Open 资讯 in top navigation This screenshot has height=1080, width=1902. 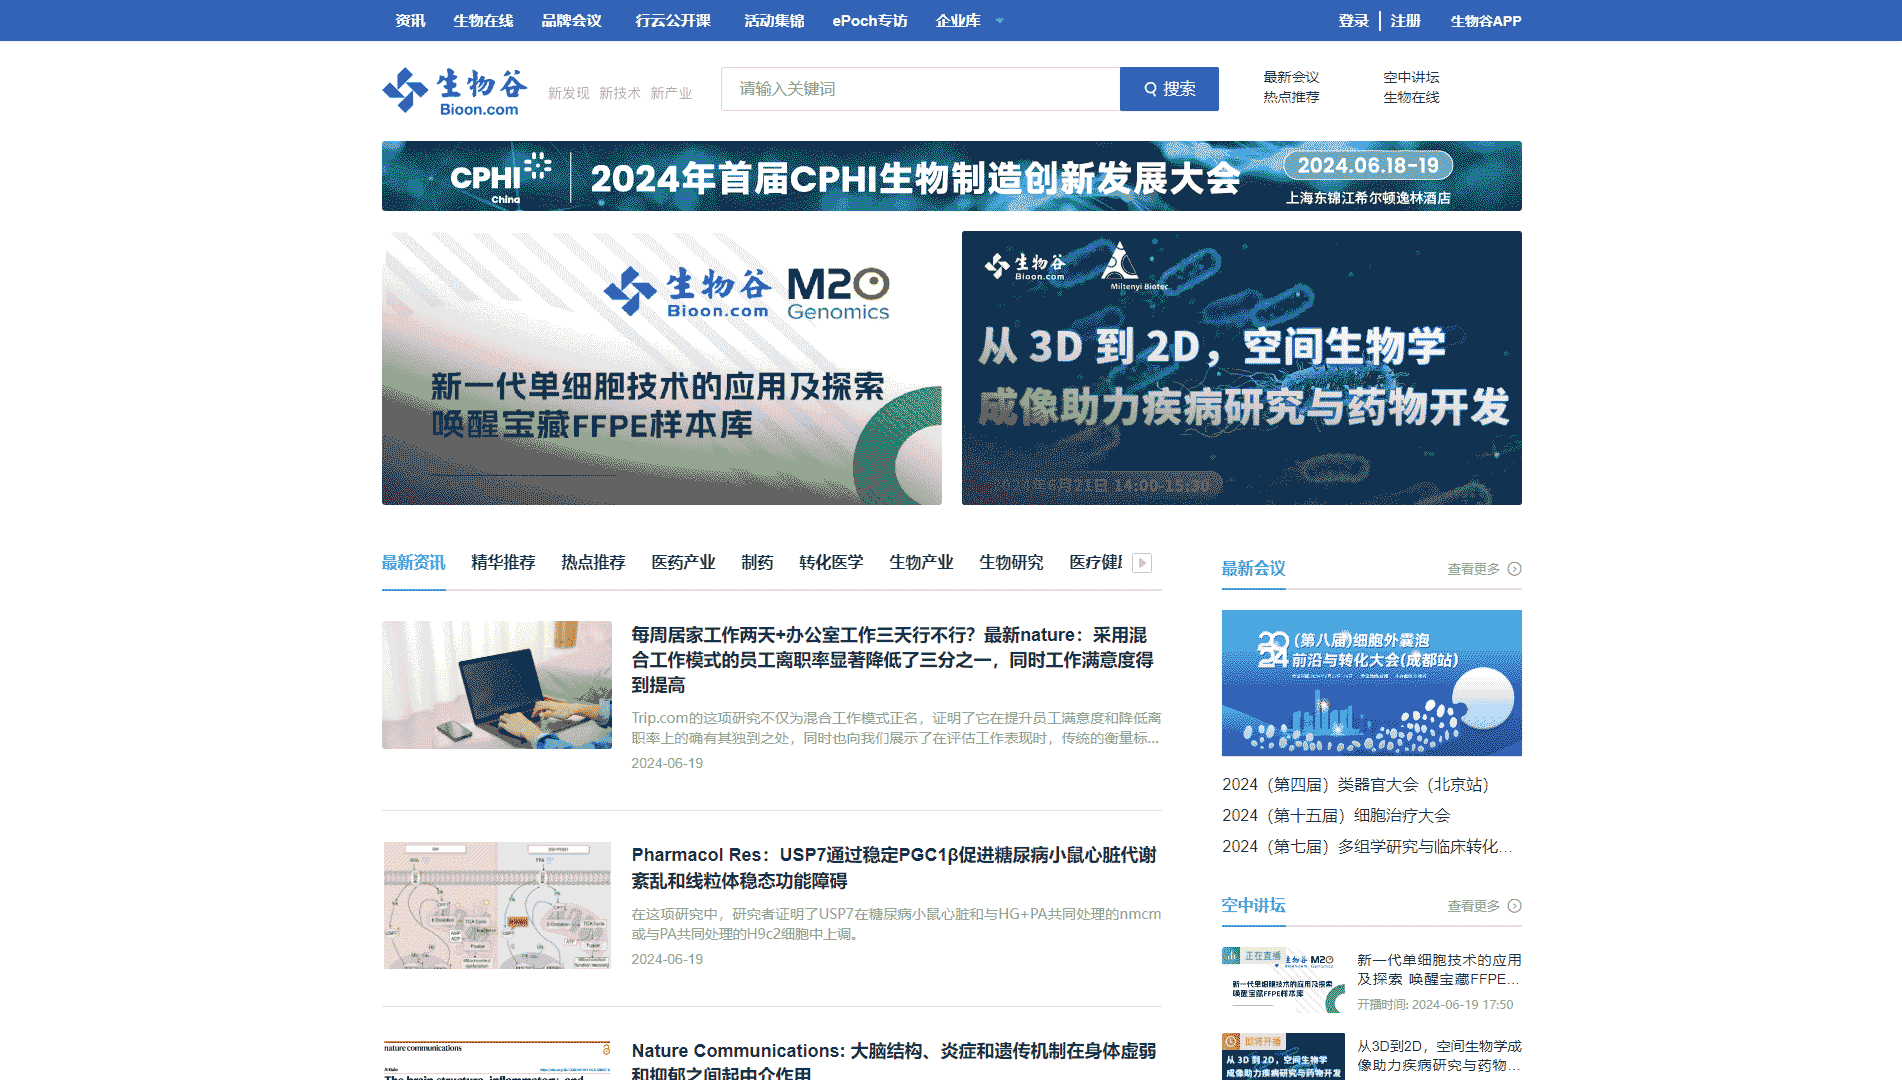tap(410, 21)
